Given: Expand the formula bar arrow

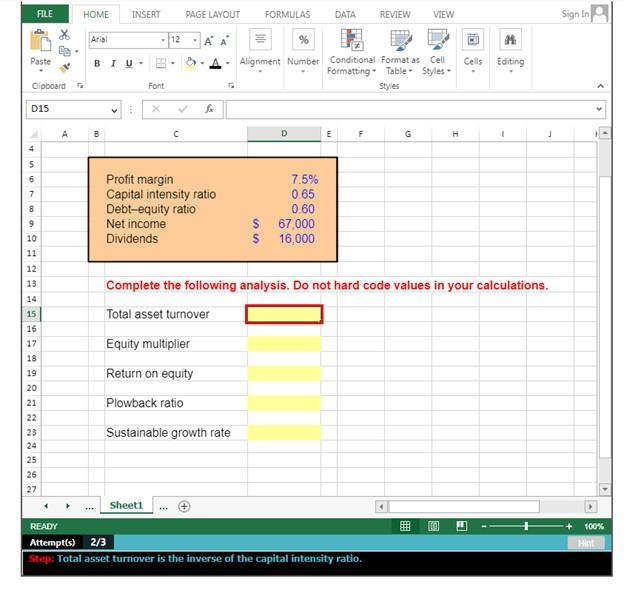Looking at the screenshot, I should (x=599, y=109).
